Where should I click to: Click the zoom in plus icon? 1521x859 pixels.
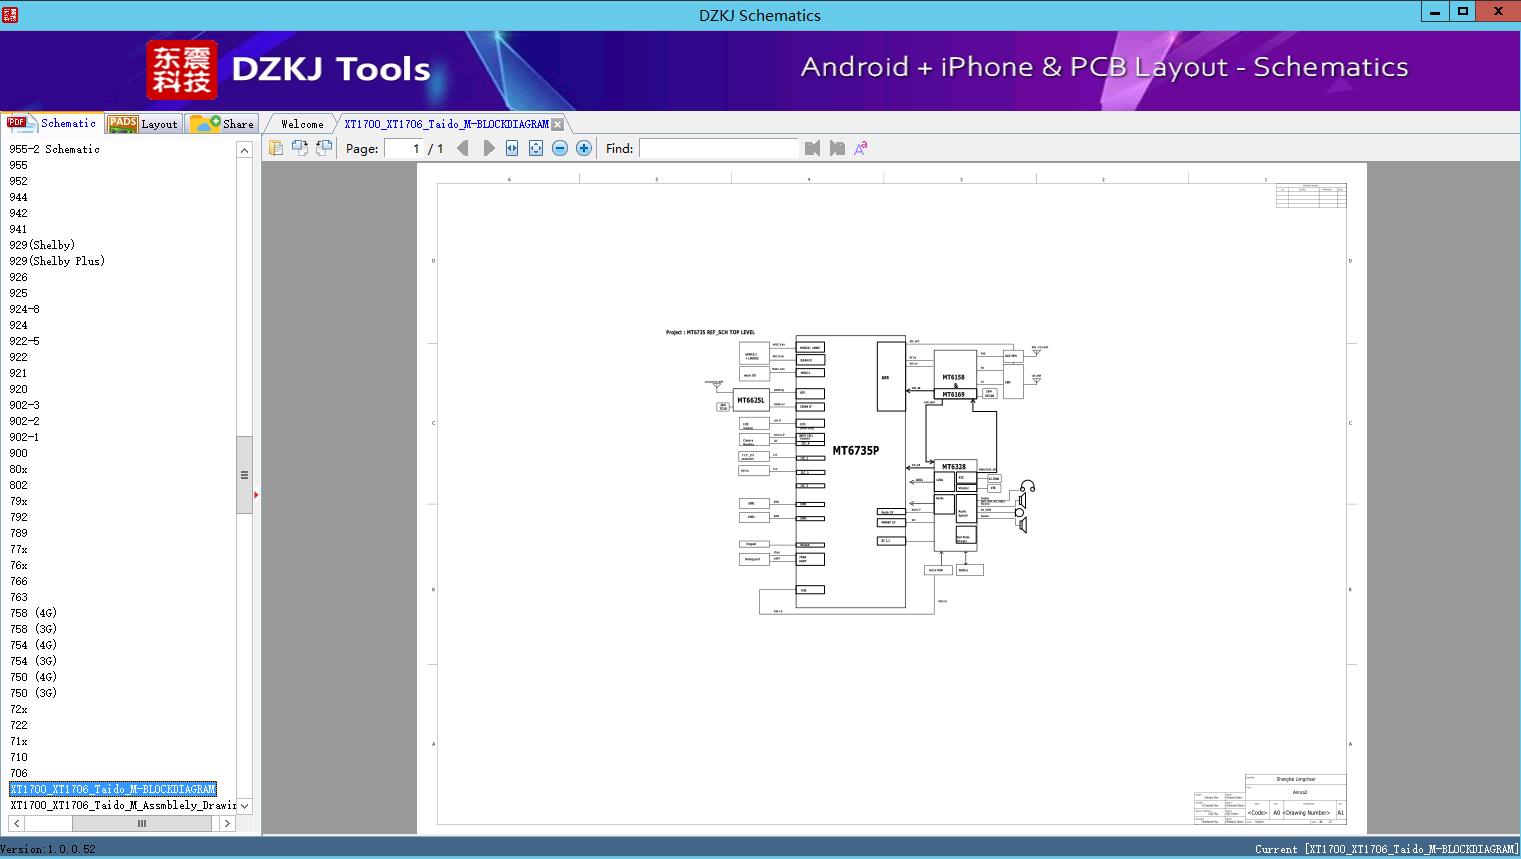tap(584, 148)
